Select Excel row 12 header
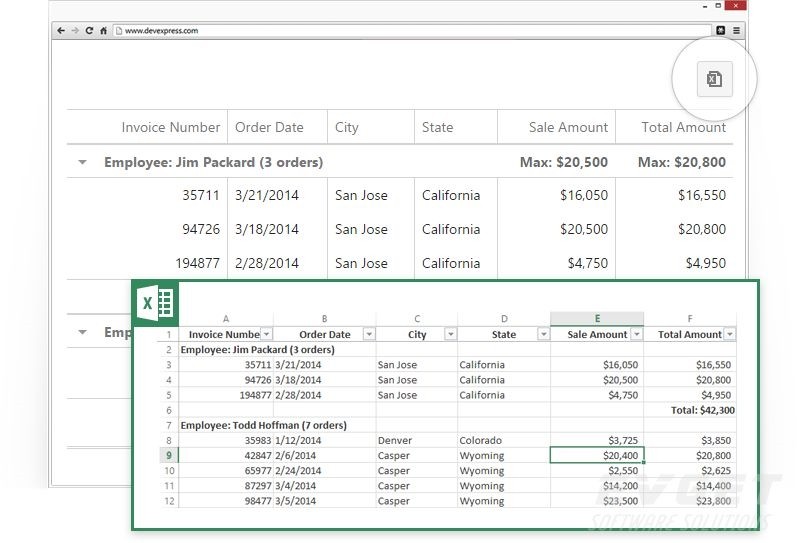The width and height of the screenshot is (797, 543). 169,501
